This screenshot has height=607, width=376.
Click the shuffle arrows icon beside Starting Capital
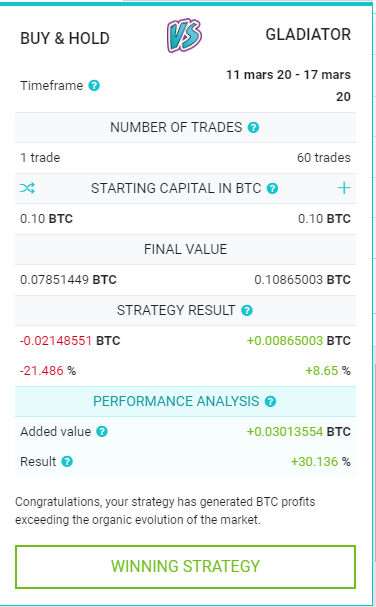tap(27, 188)
